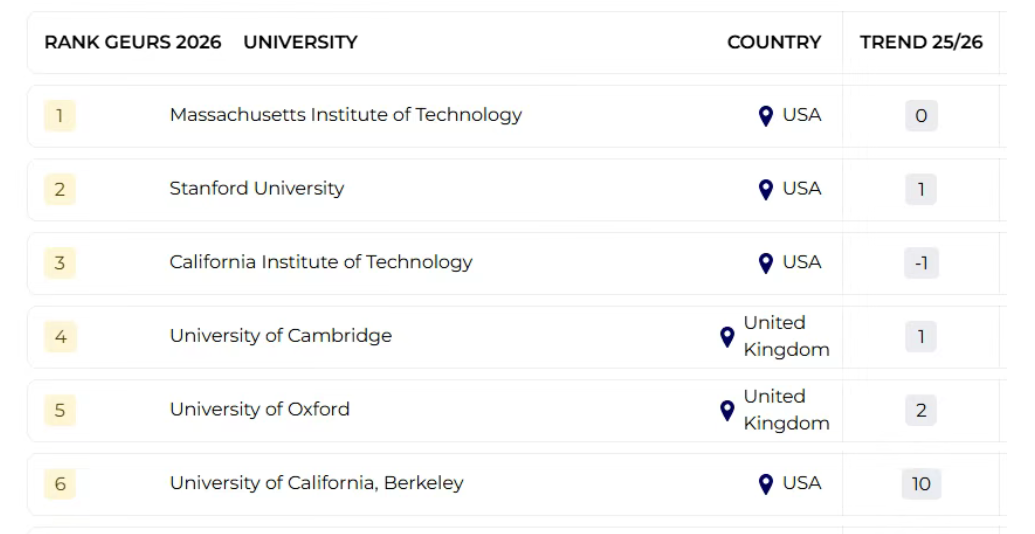Open the University of Cambridge entry
1035x534 pixels.
point(280,336)
